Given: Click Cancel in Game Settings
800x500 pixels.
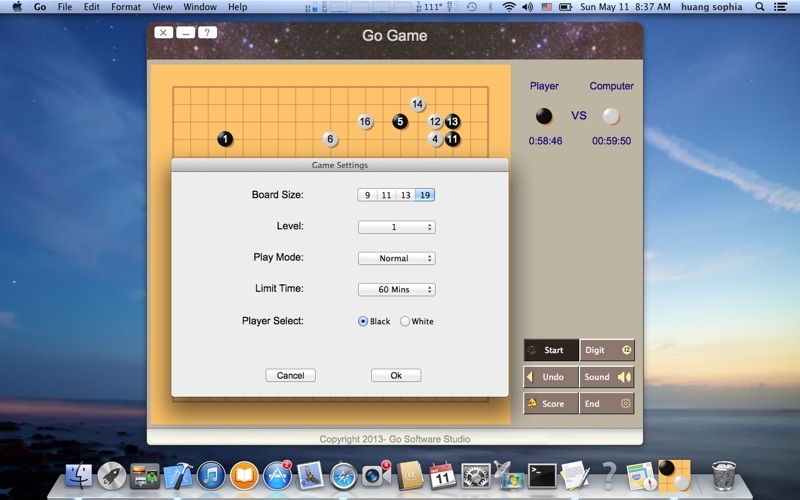Looking at the screenshot, I should click(x=290, y=375).
